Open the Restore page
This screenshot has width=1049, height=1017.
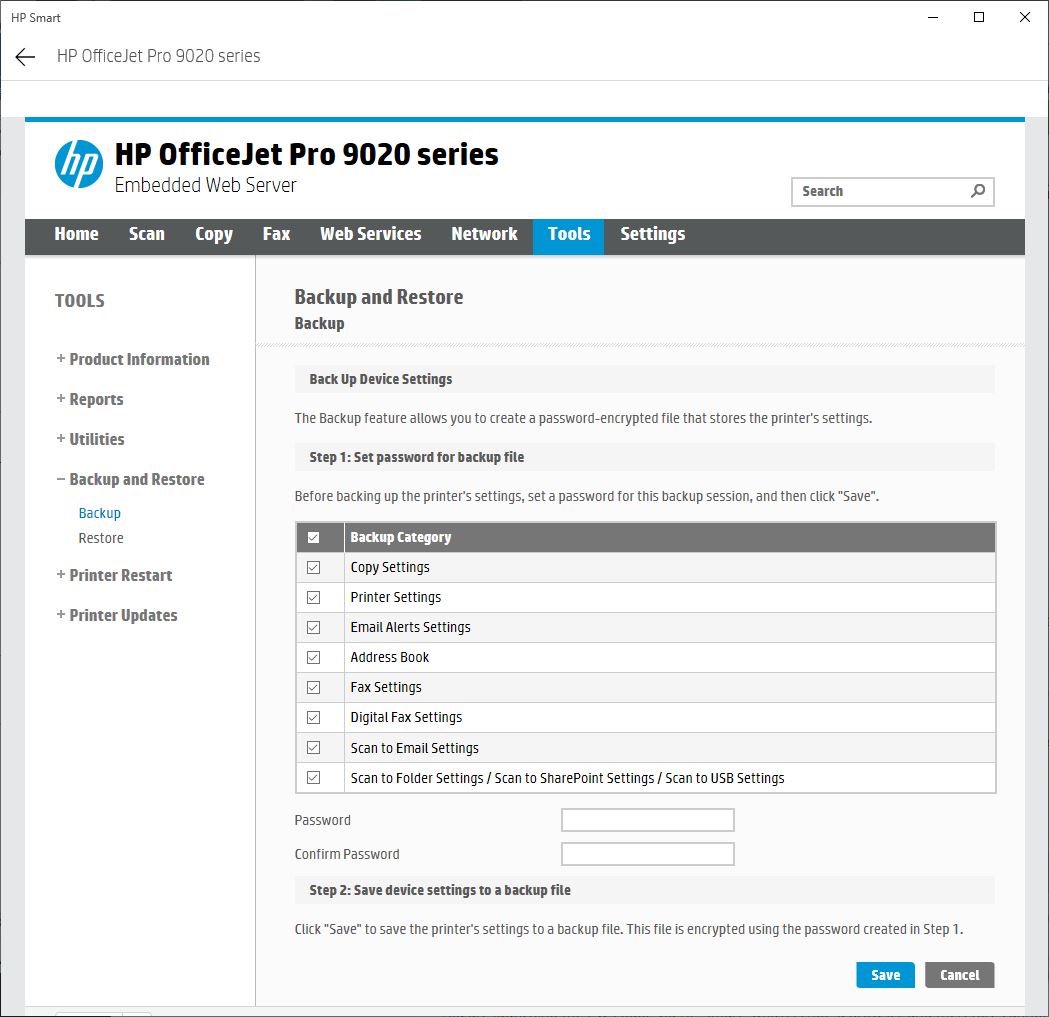pos(100,538)
